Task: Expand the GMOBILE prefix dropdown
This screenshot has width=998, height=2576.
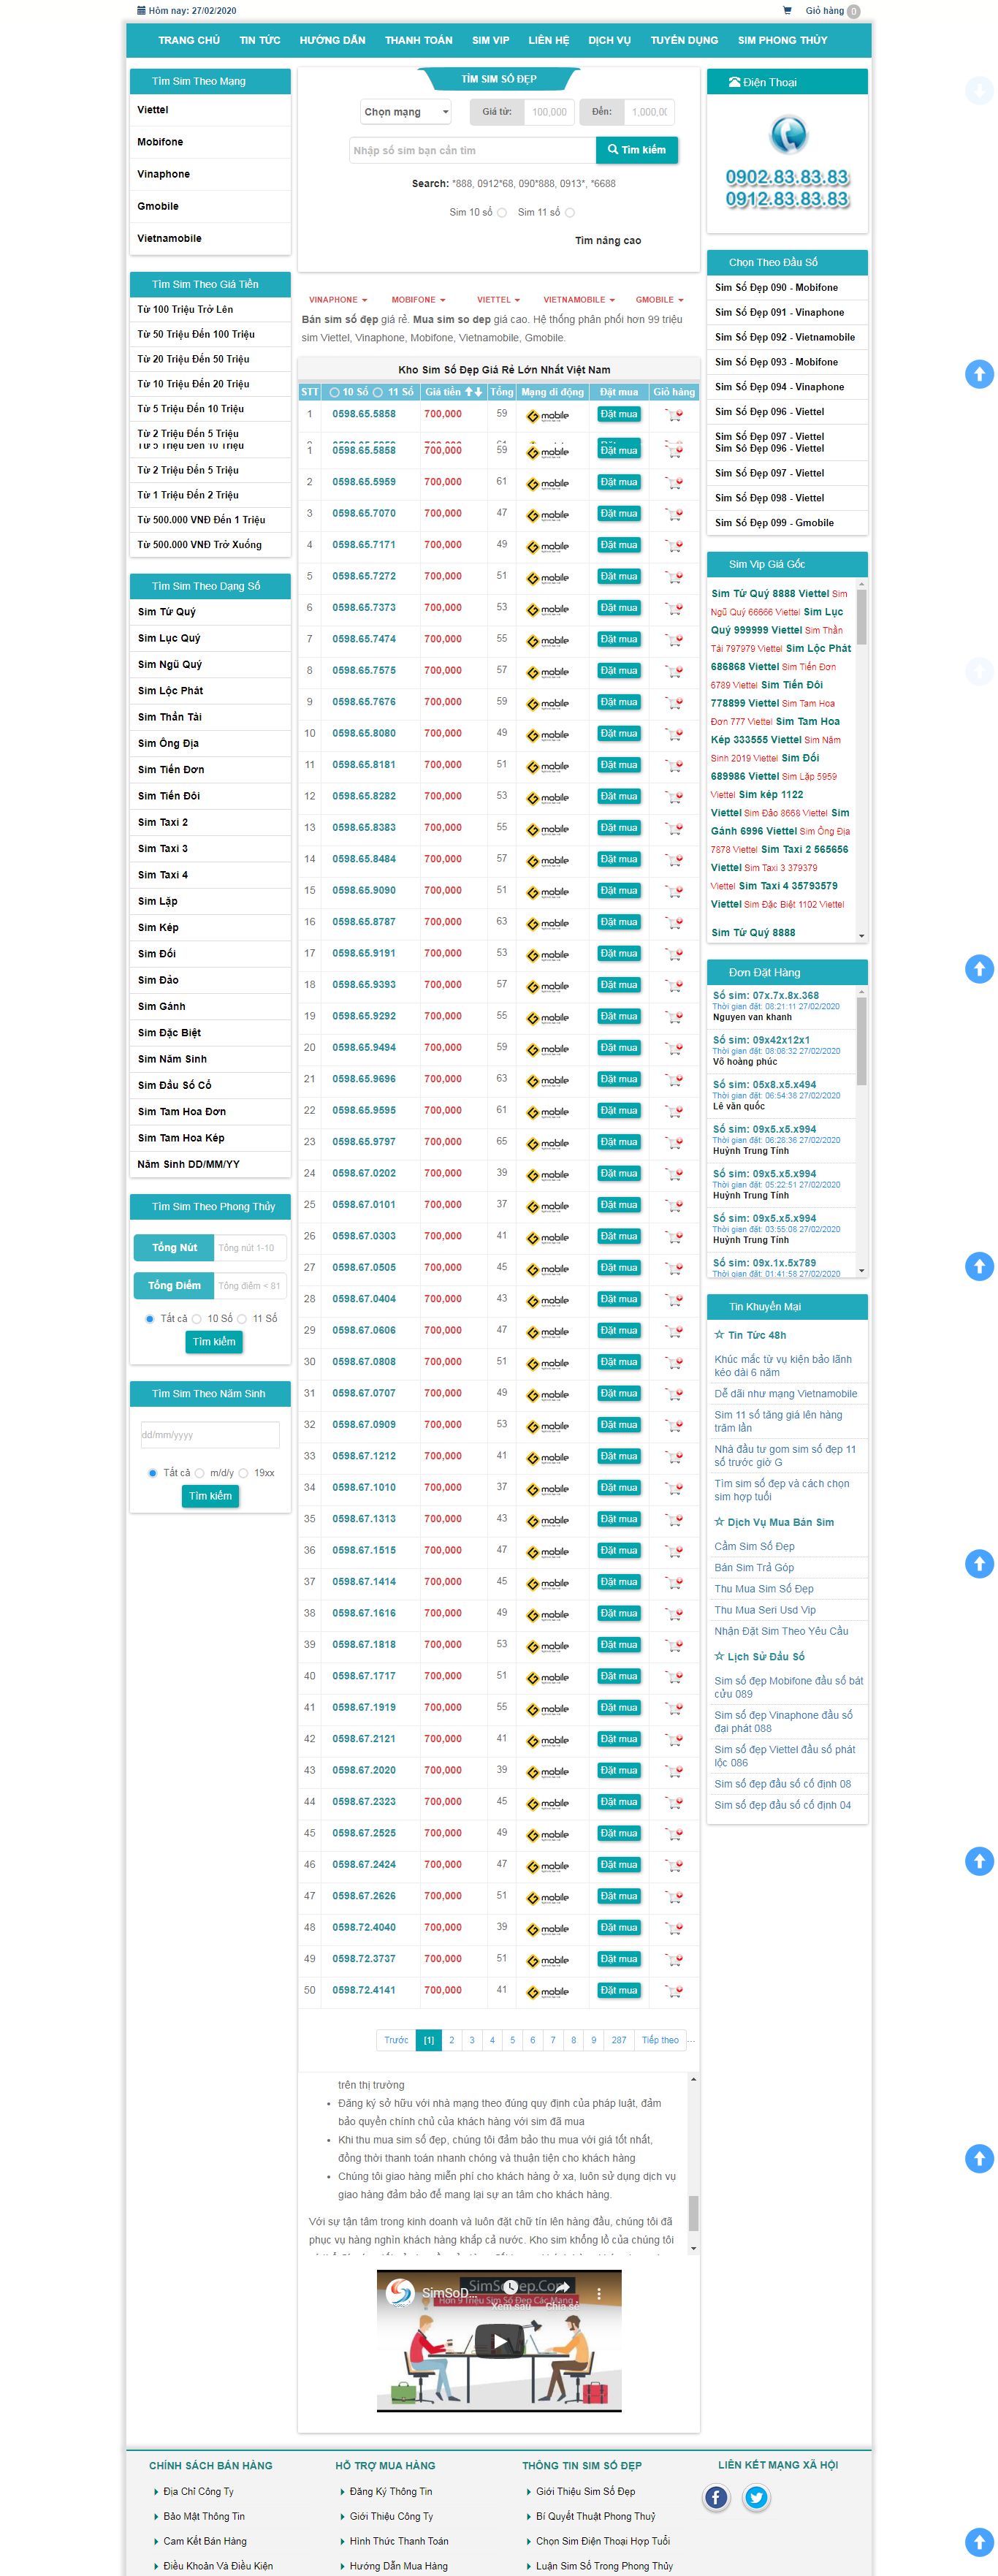Action: click(x=660, y=300)
